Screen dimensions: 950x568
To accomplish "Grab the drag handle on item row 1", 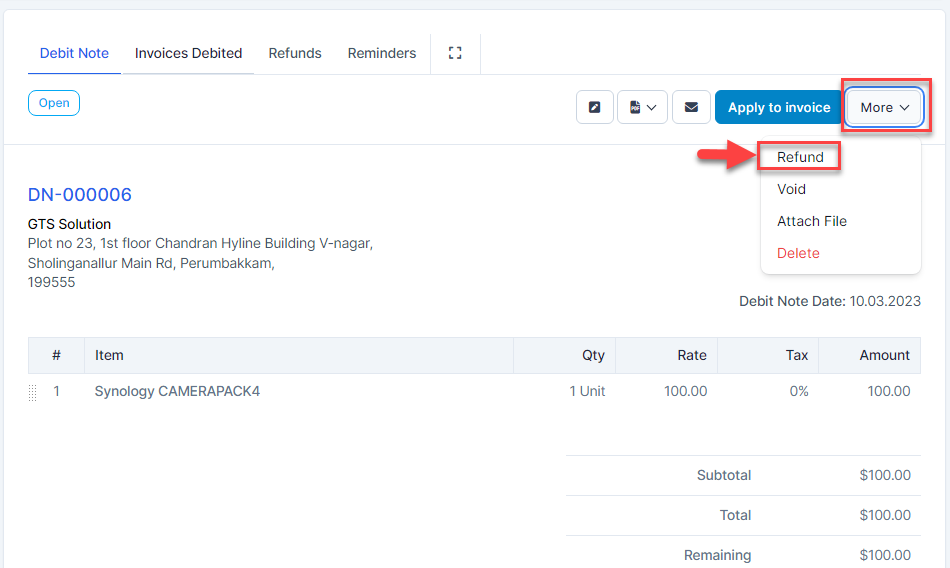I will (x=32, y=392).
